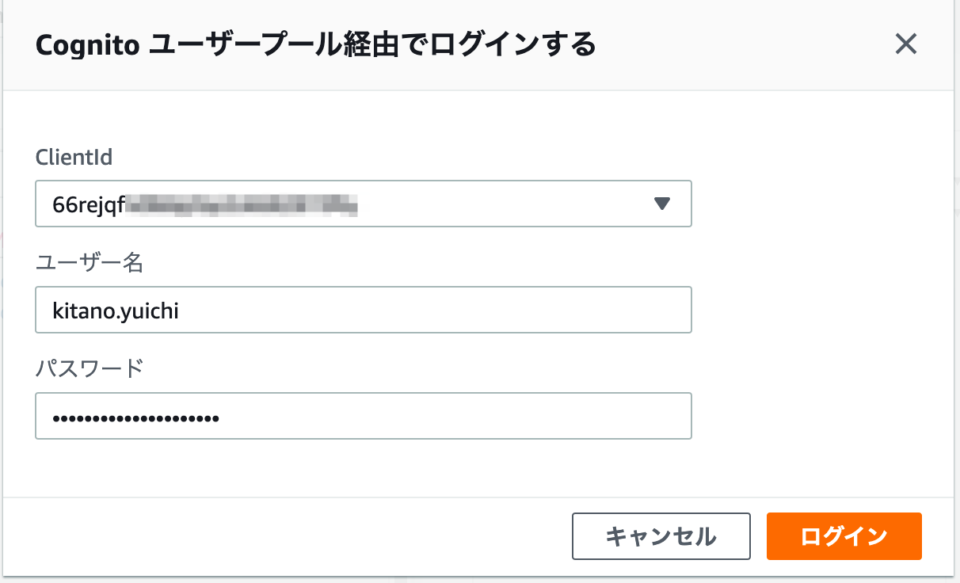The height and width of the screenshot is (583, 960).
Task: Click the masked password dots
Action: 135,418
